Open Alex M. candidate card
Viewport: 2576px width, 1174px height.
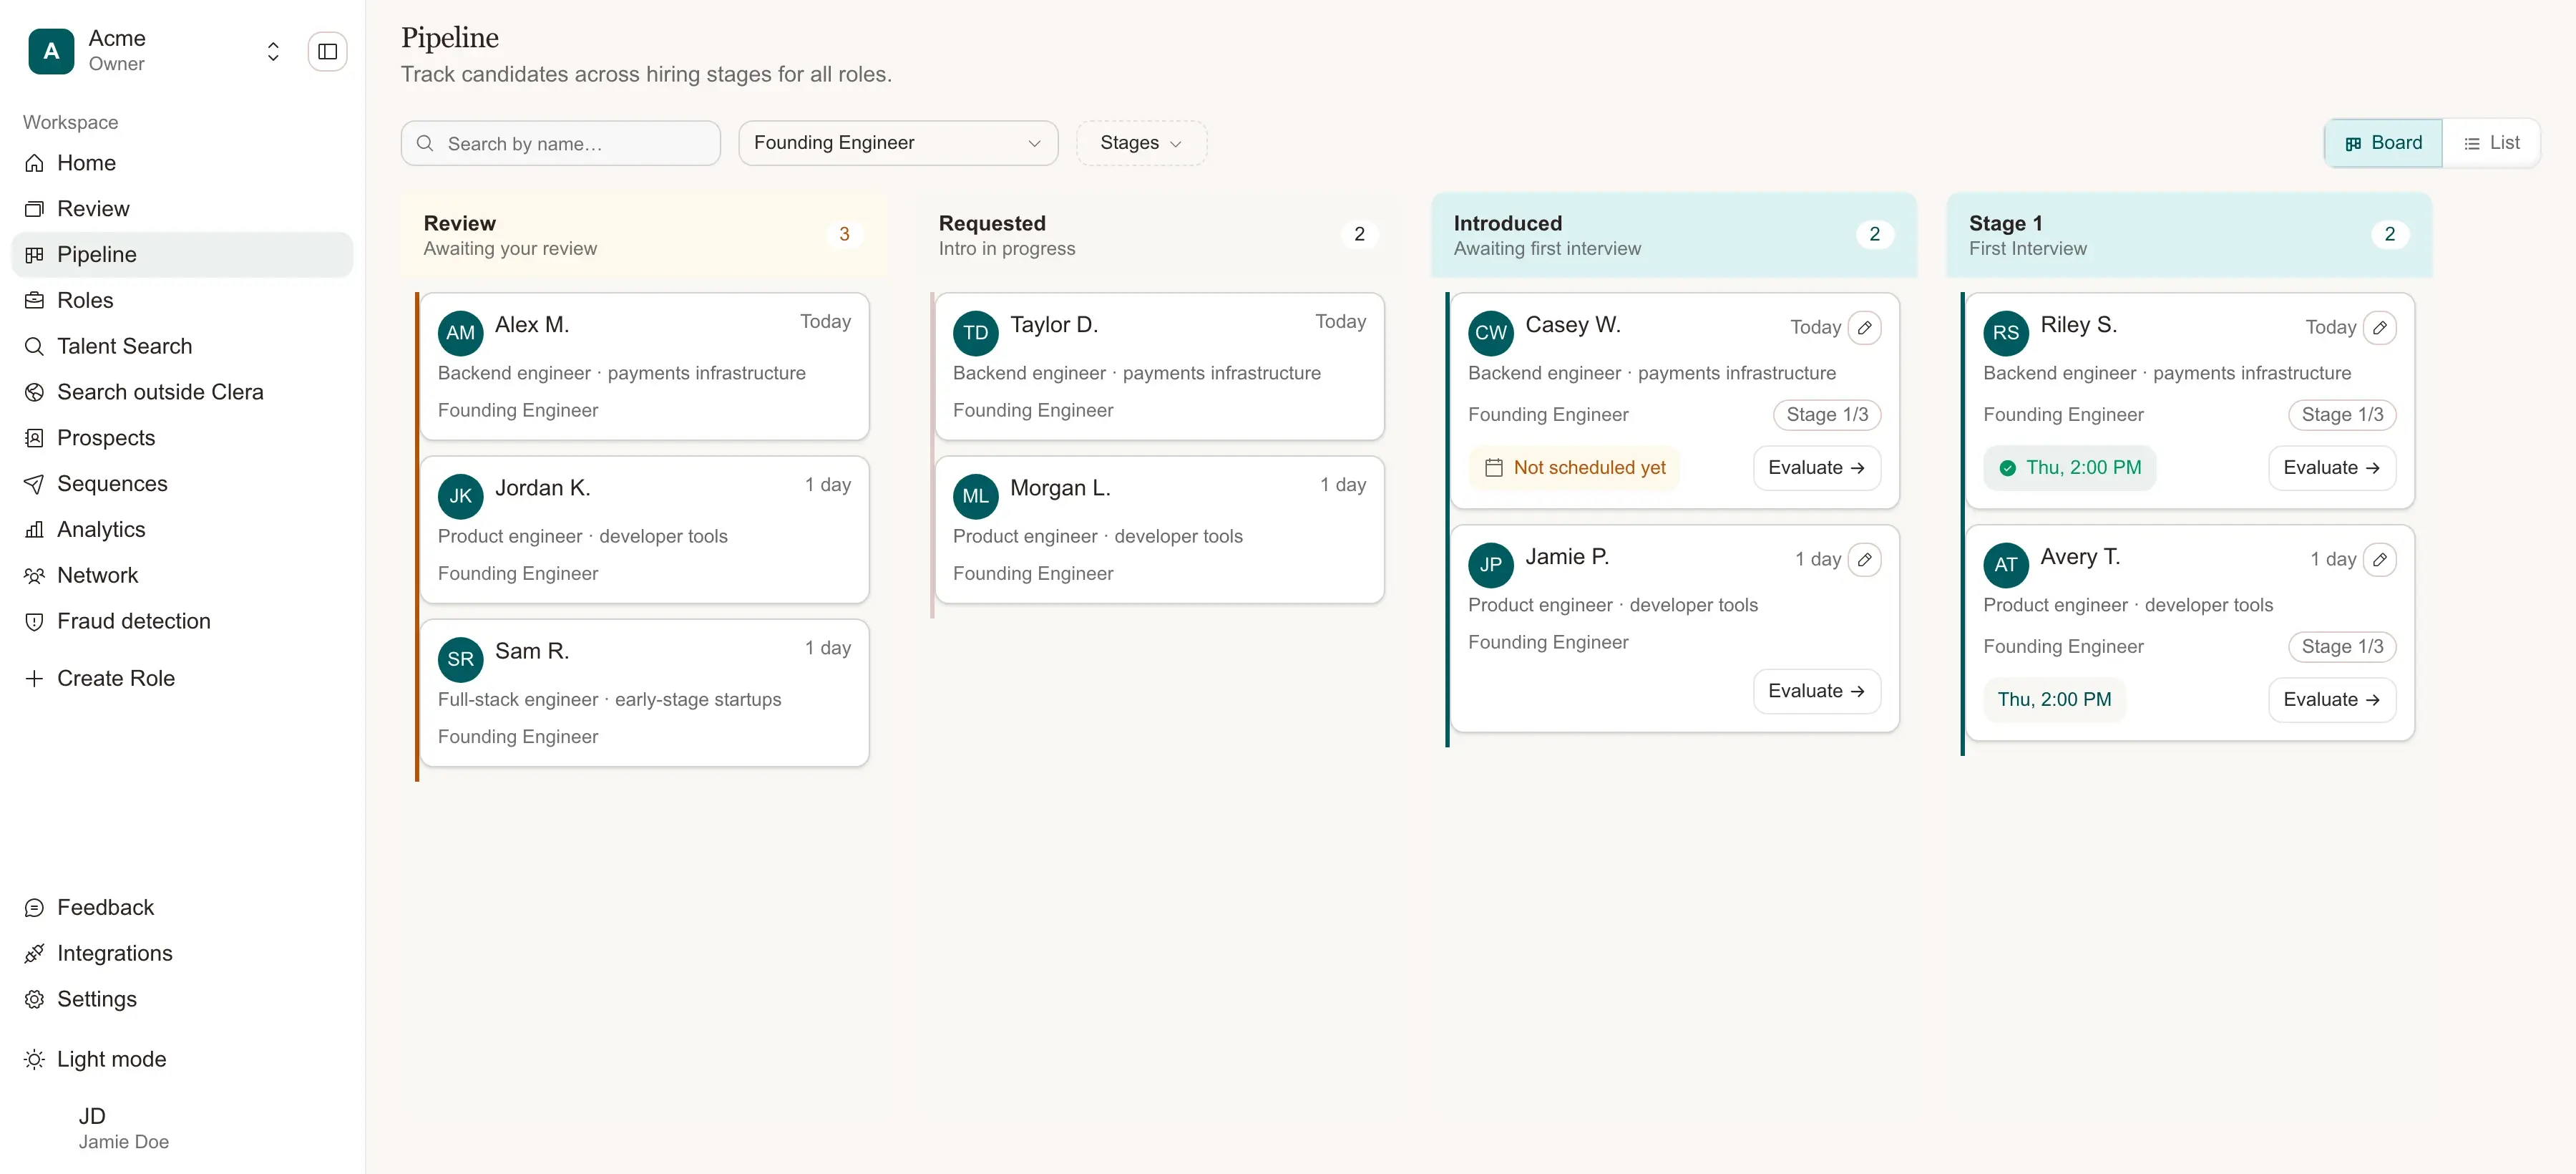tap(645, 366)
